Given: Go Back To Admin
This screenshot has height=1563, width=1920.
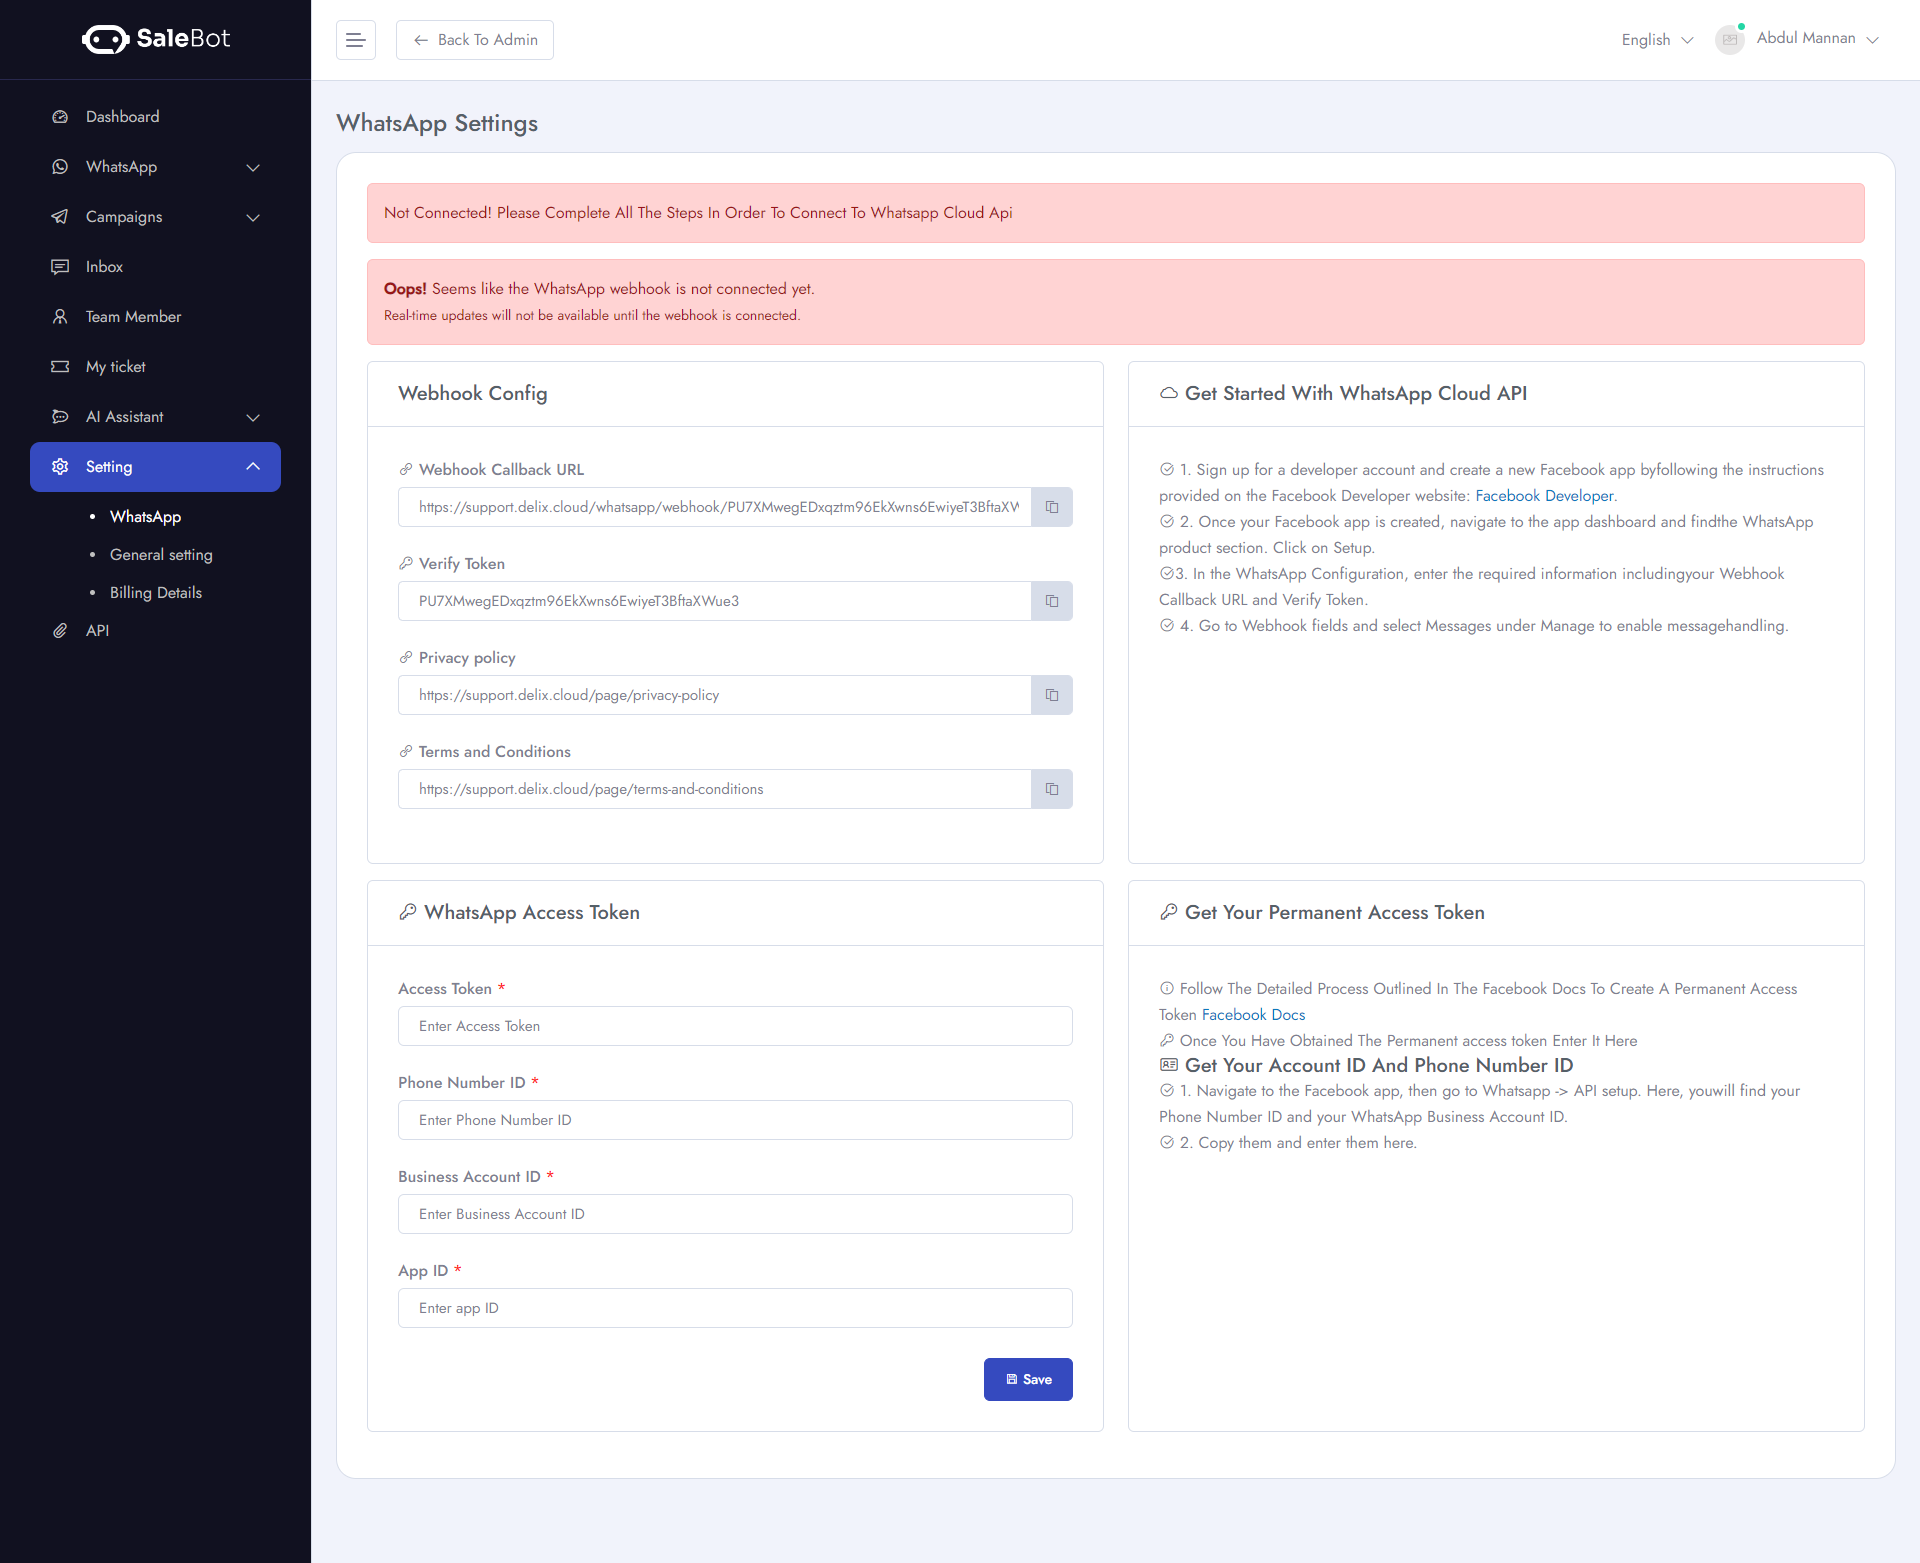Looking at the screenshot, I should pyautogui.click(x=475, y=40).
